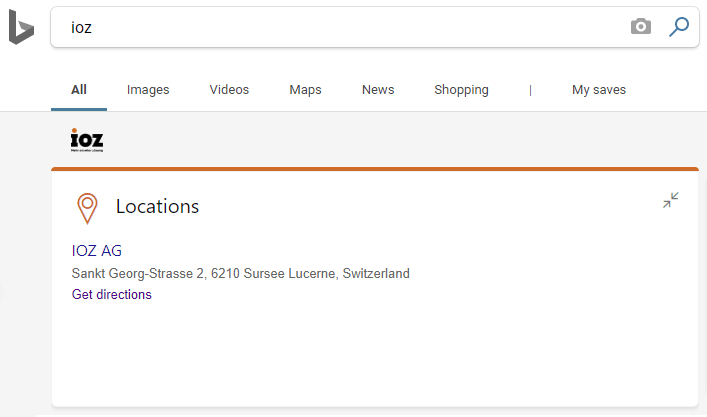707x417 pixels.
Task: Click the Sankt Georg-Strasse address text
Action: click(x=240, y=274)
